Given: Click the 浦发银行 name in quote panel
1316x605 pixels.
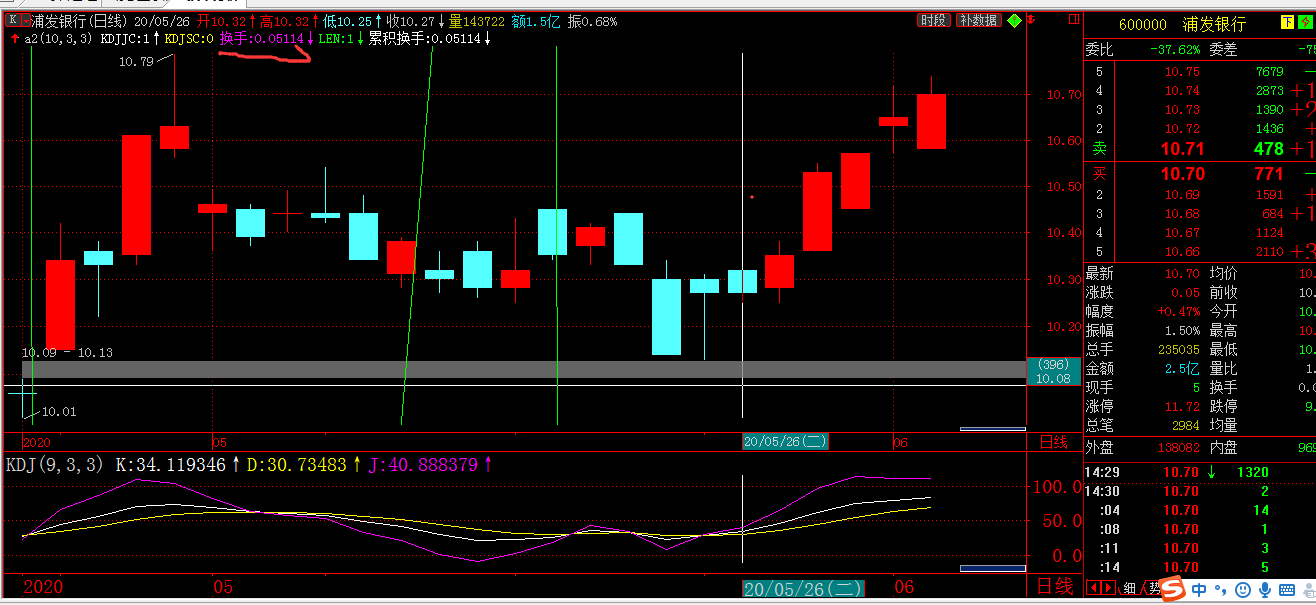Looking at the screenshot, I should (1216, 24).
